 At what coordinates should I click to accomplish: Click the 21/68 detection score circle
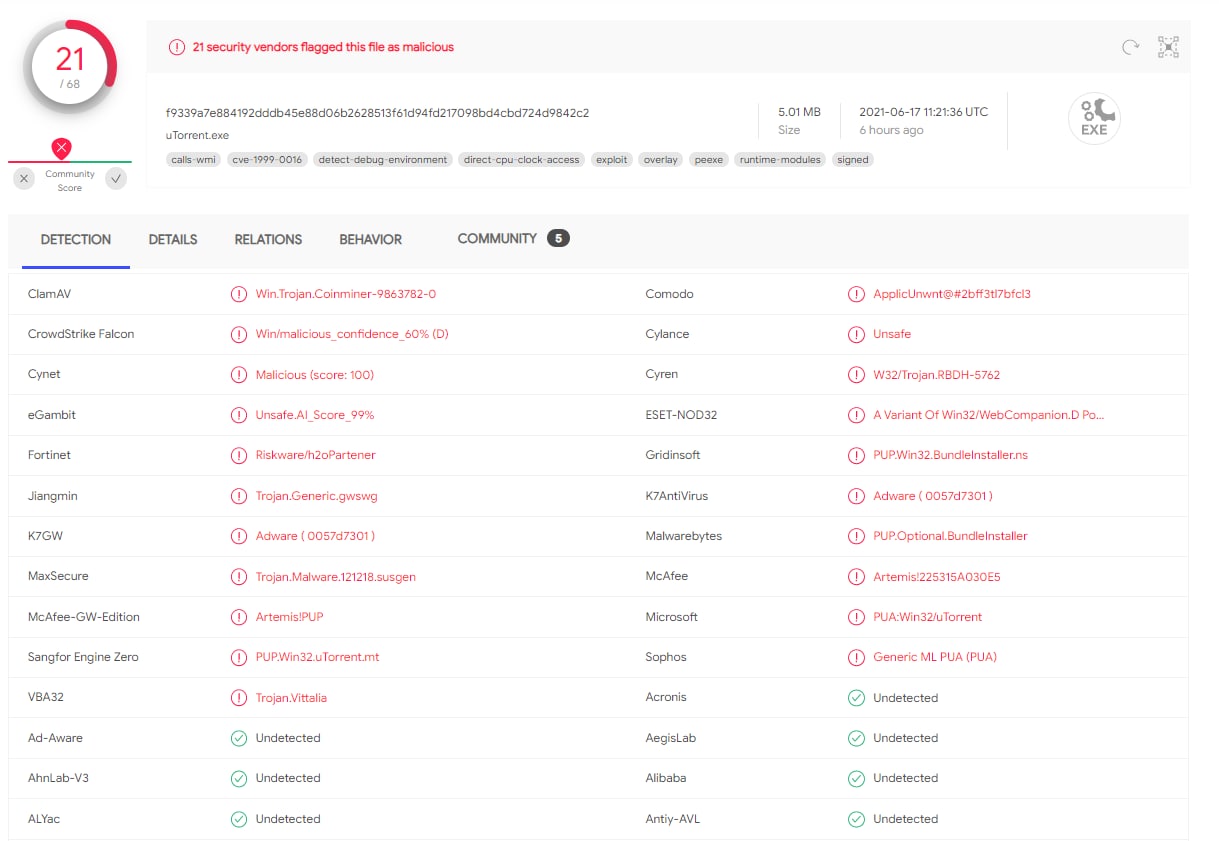(x=70, y=67)
